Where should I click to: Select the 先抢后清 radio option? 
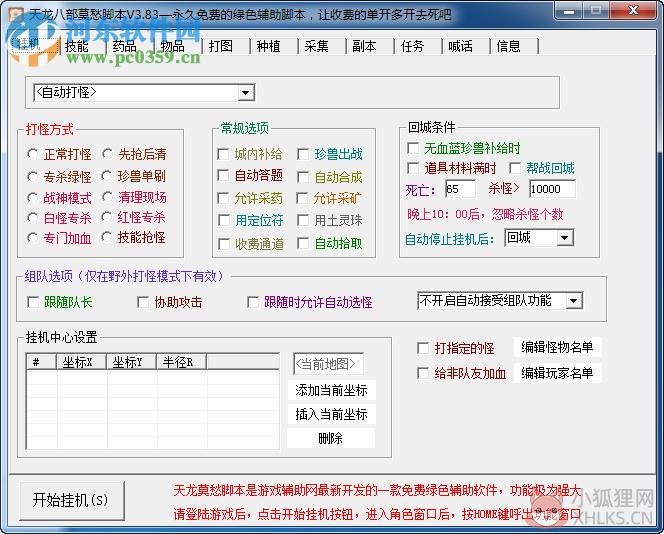(x=108, y=154)
